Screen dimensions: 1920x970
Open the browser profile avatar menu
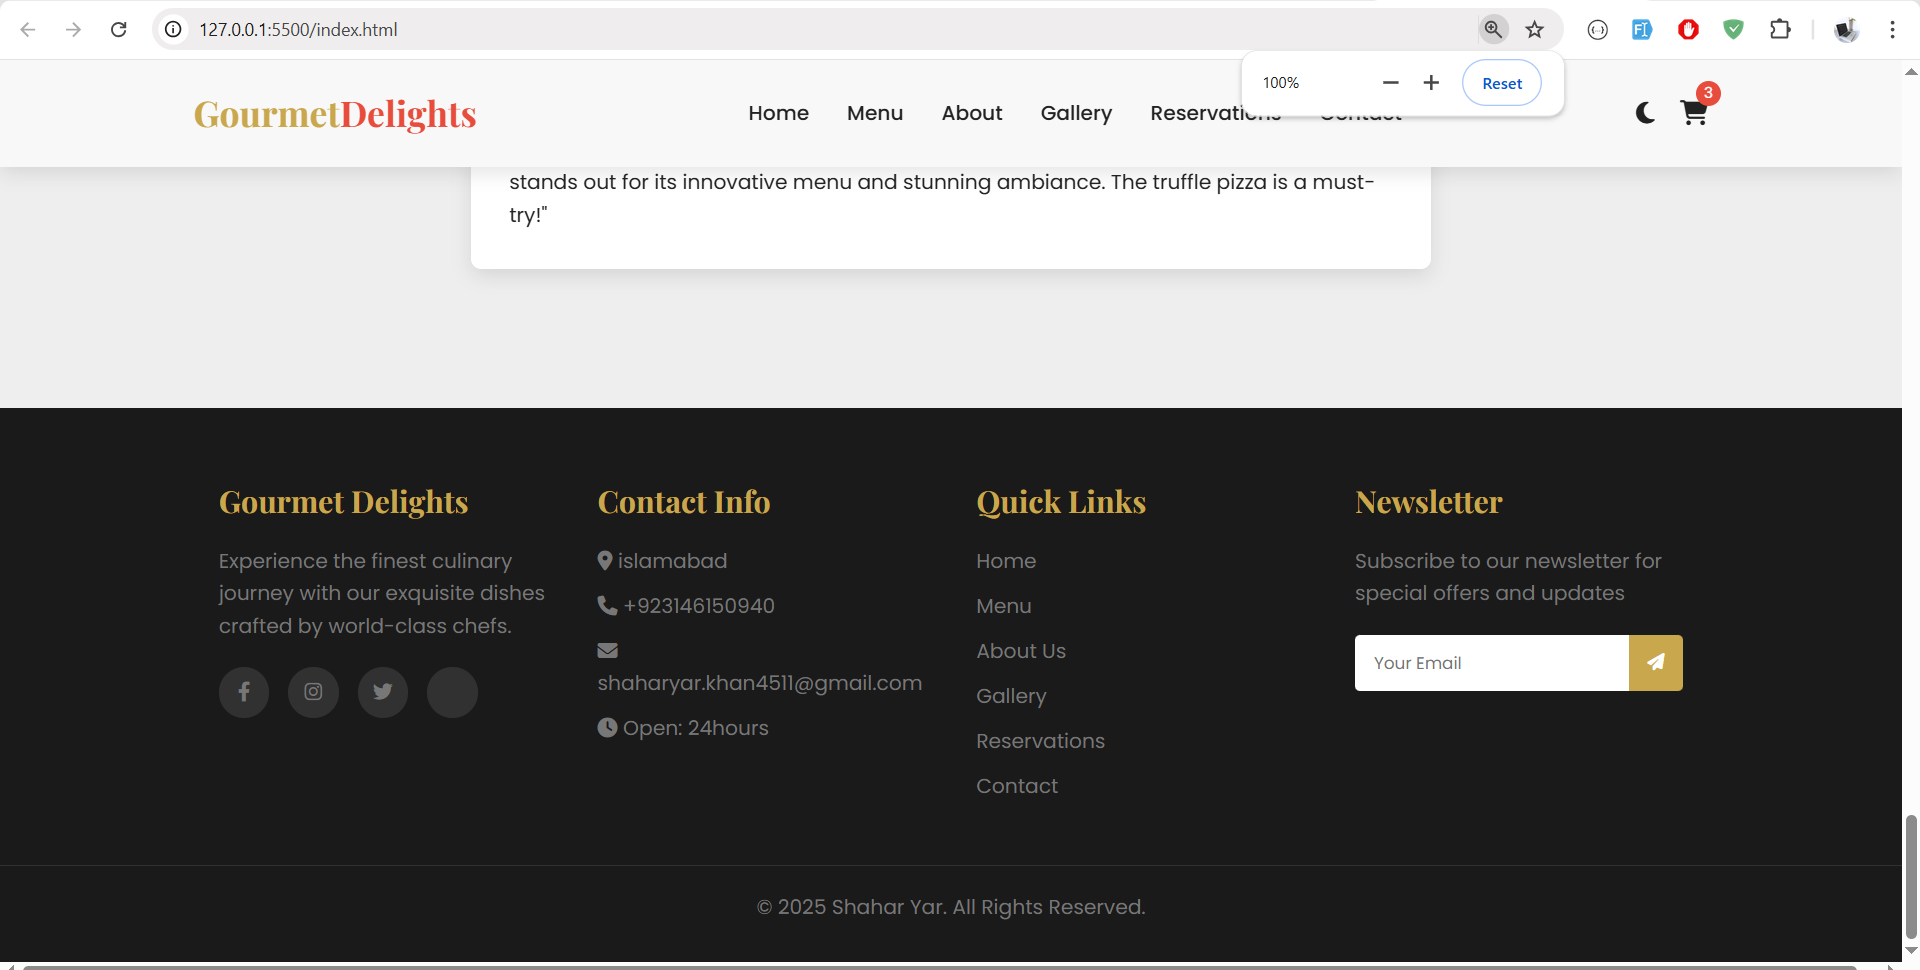pyautogui.click(x=1845, y=29)
